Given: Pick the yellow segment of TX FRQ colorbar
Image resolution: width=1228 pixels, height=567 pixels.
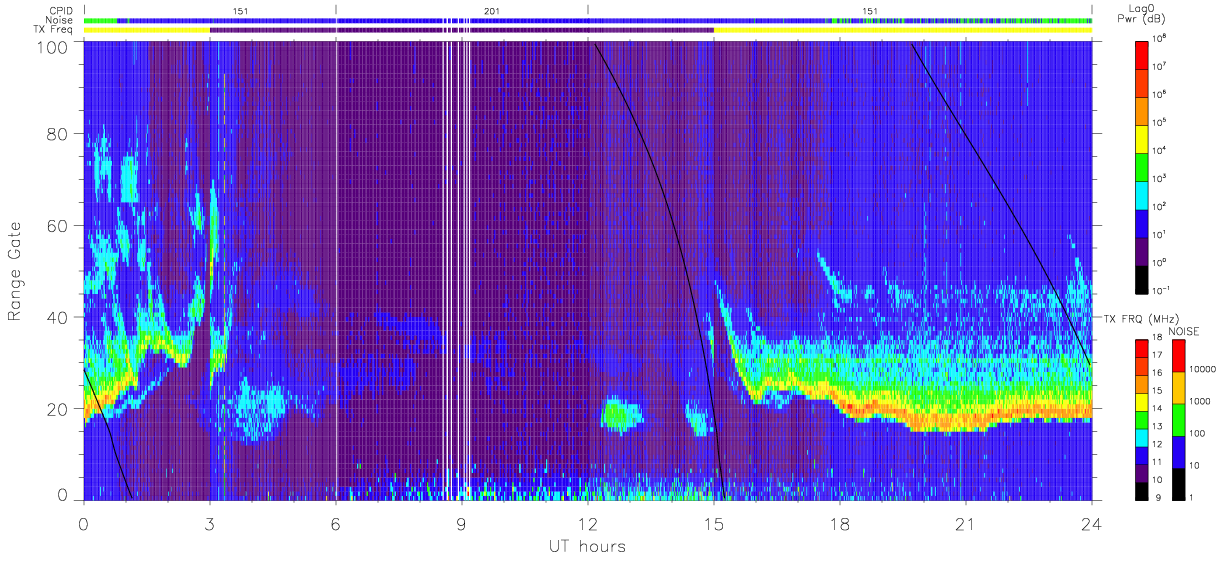Looking at the screenshot, I should [x=1141, y=401].
